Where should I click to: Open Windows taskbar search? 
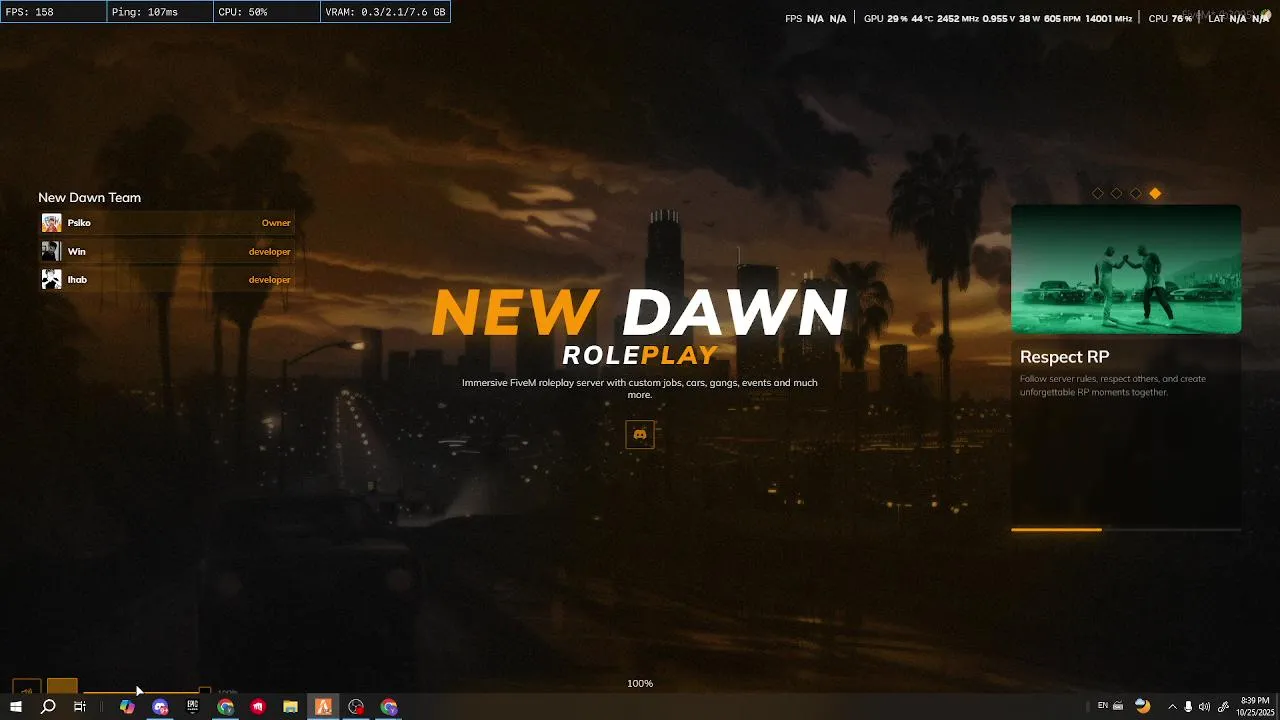(x=48, y=707)
